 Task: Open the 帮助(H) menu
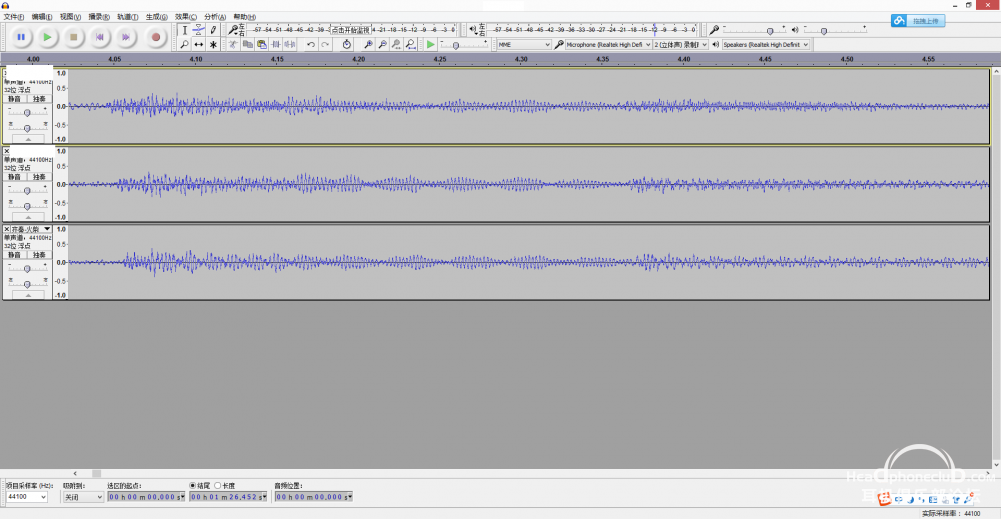pos(245,17)
